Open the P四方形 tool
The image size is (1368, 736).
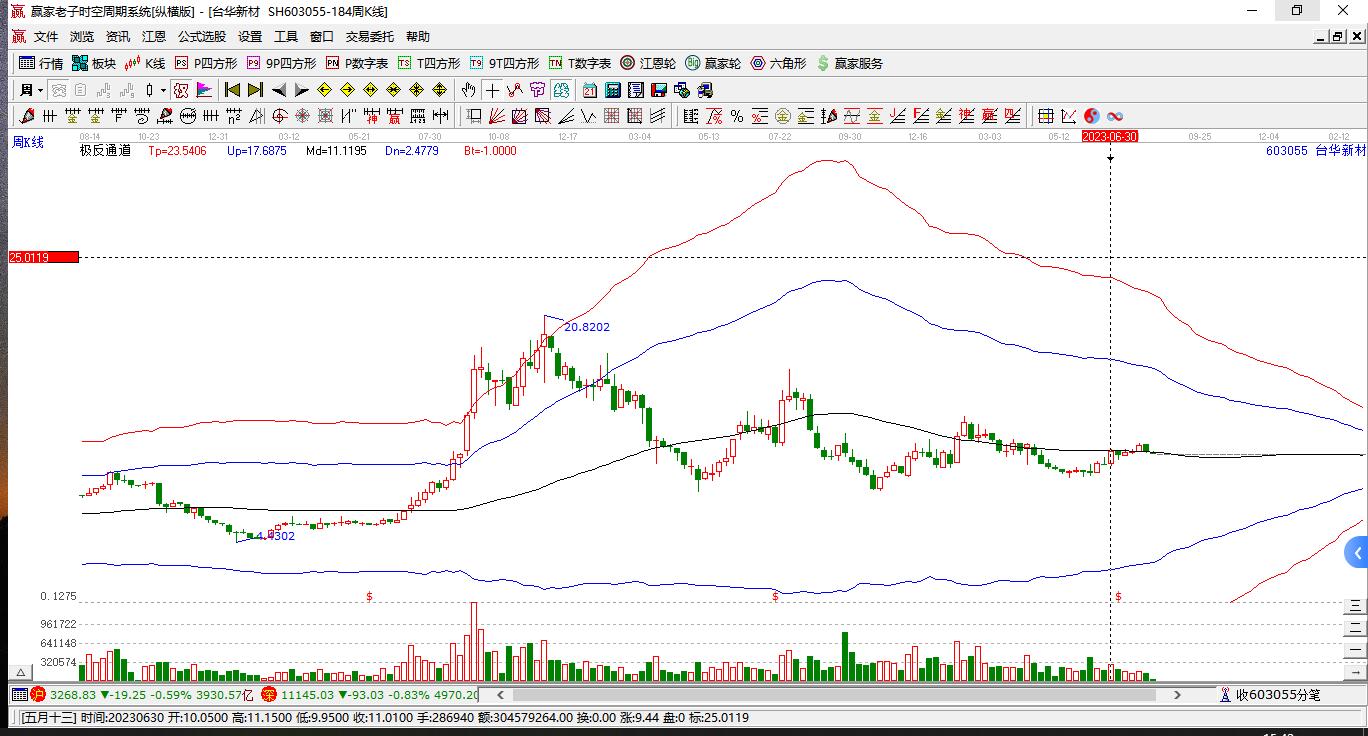pos(205,63)
